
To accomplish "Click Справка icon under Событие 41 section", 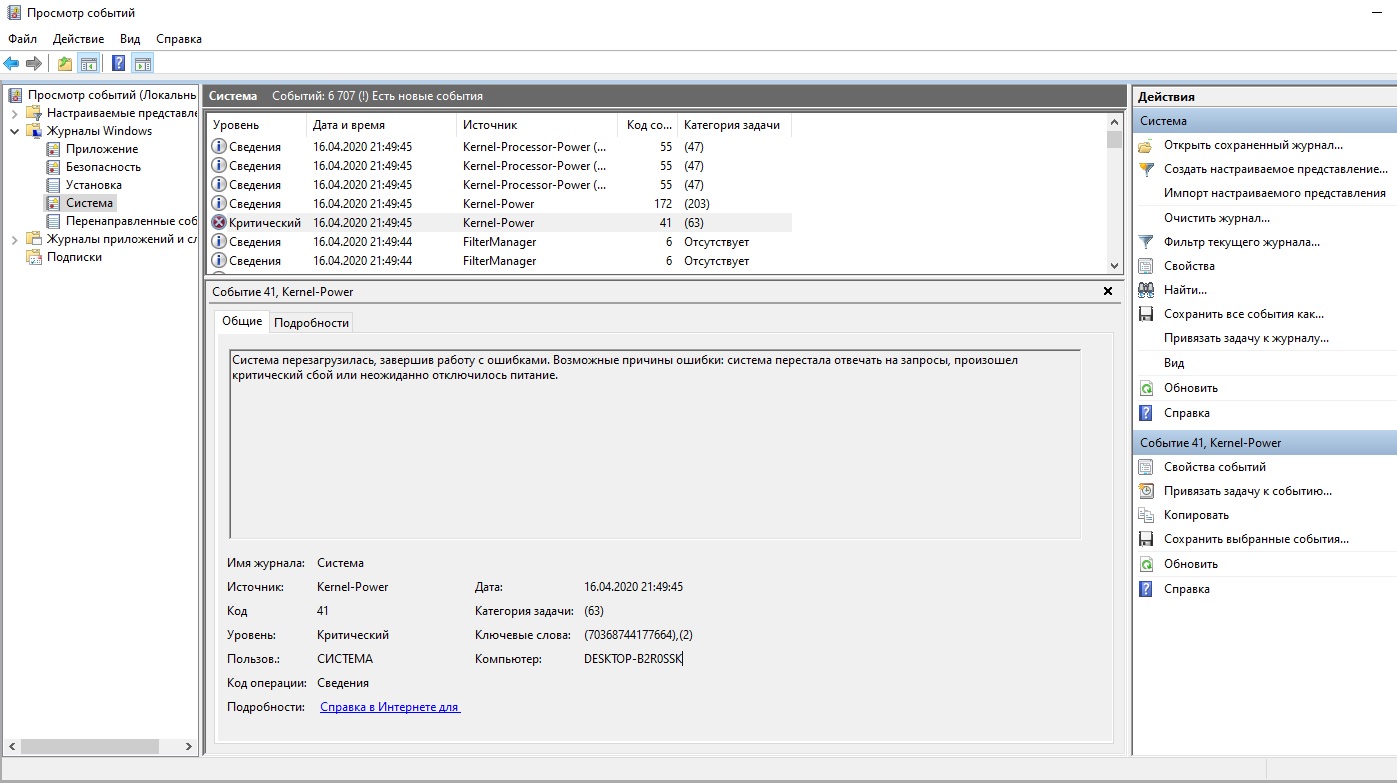I will [x=1146, y=589].
